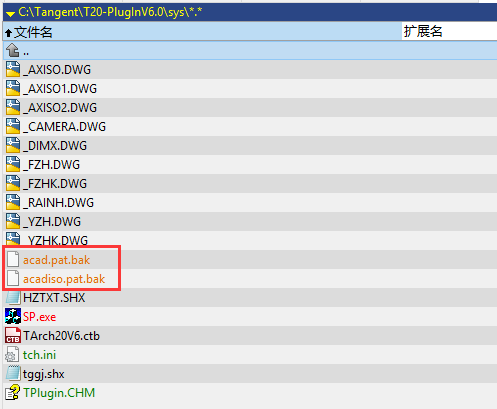Click the HZTXT.SHX file icon

[13, 297]
